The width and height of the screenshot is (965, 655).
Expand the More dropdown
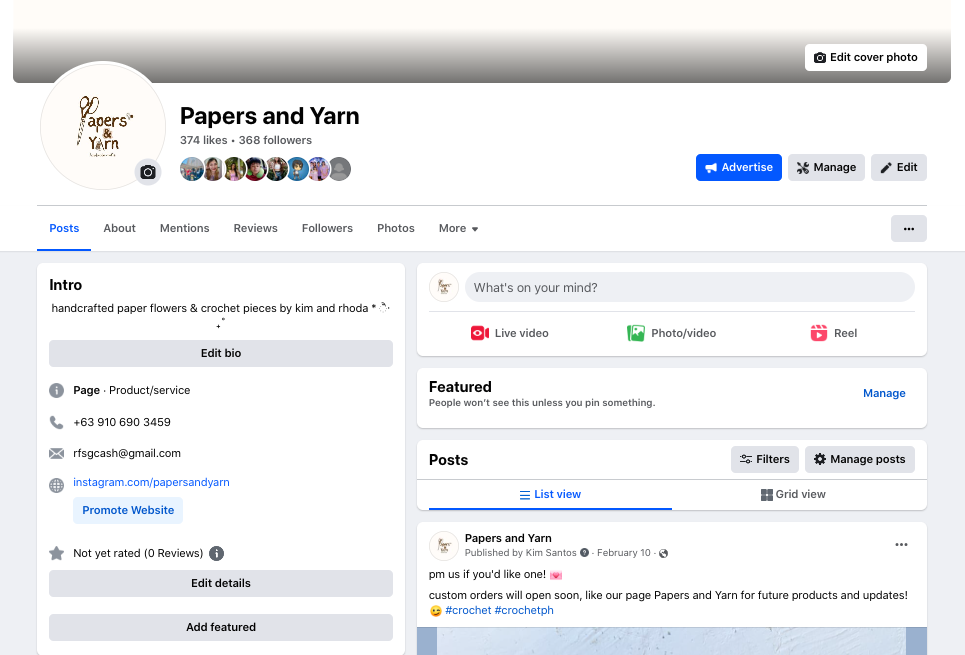pyautogui.click(x=458, y=228)
